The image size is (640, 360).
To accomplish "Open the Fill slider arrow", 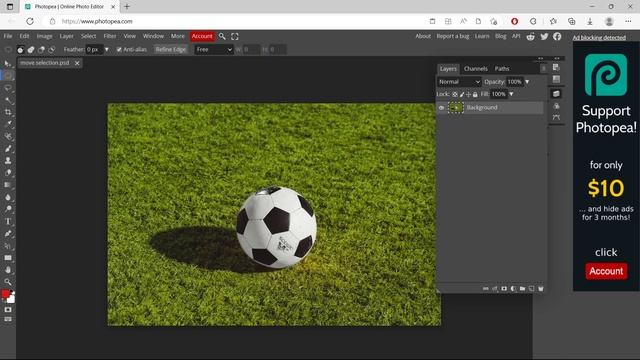I will [511, 94].
